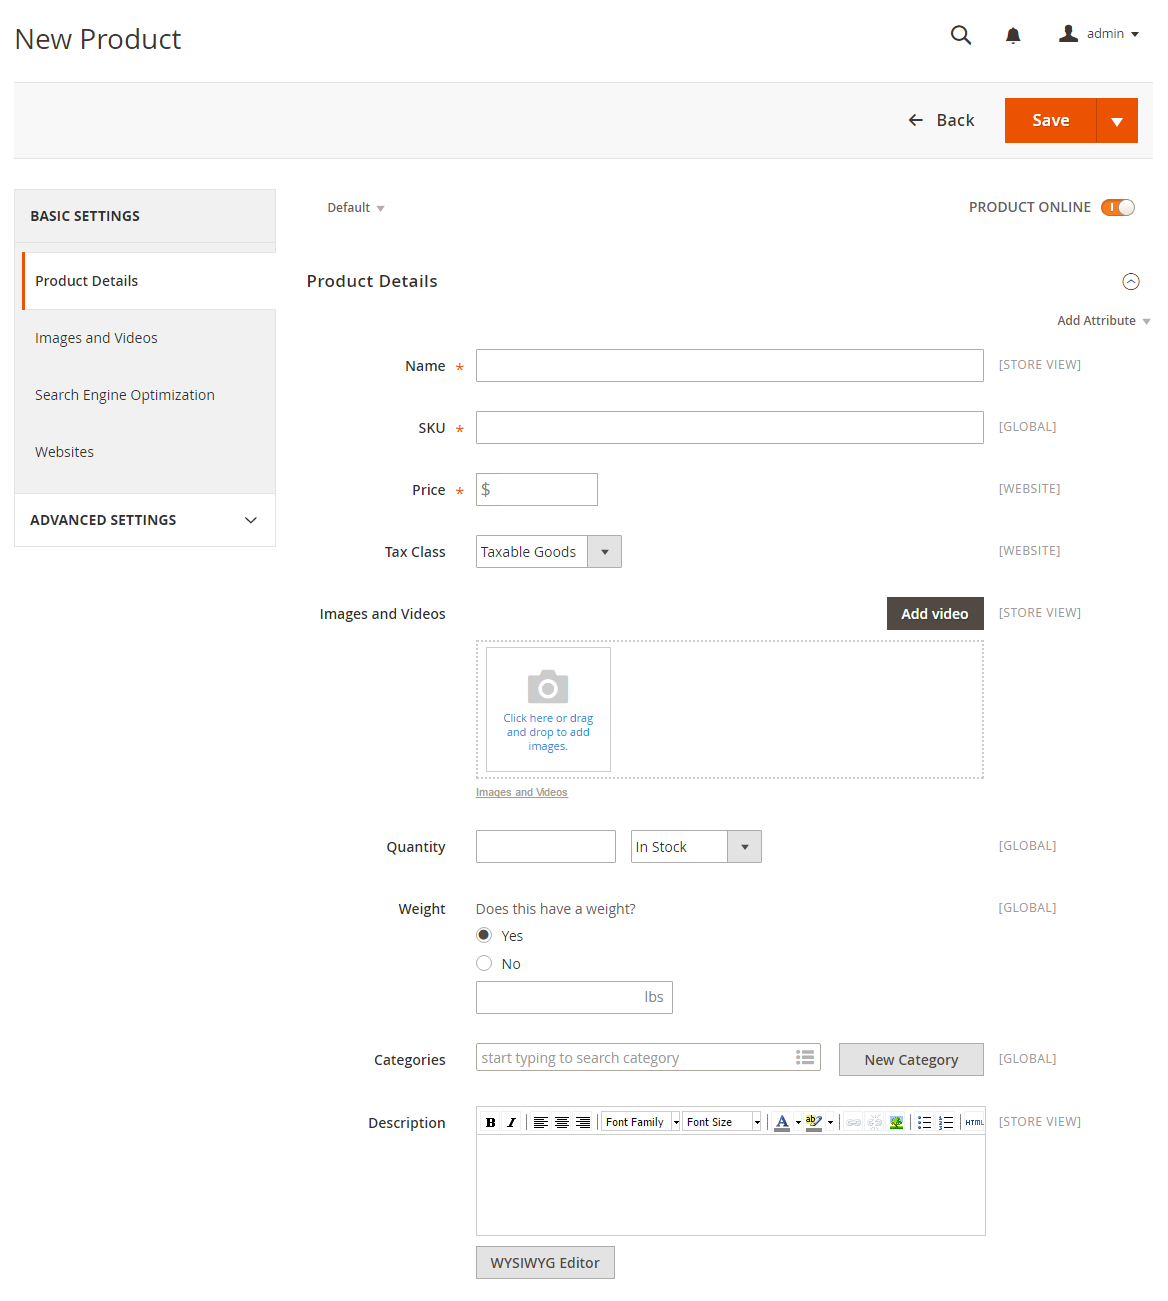Open the admin search magnifier
The width and height of the screenshot is (1168, 1301).
960,34
